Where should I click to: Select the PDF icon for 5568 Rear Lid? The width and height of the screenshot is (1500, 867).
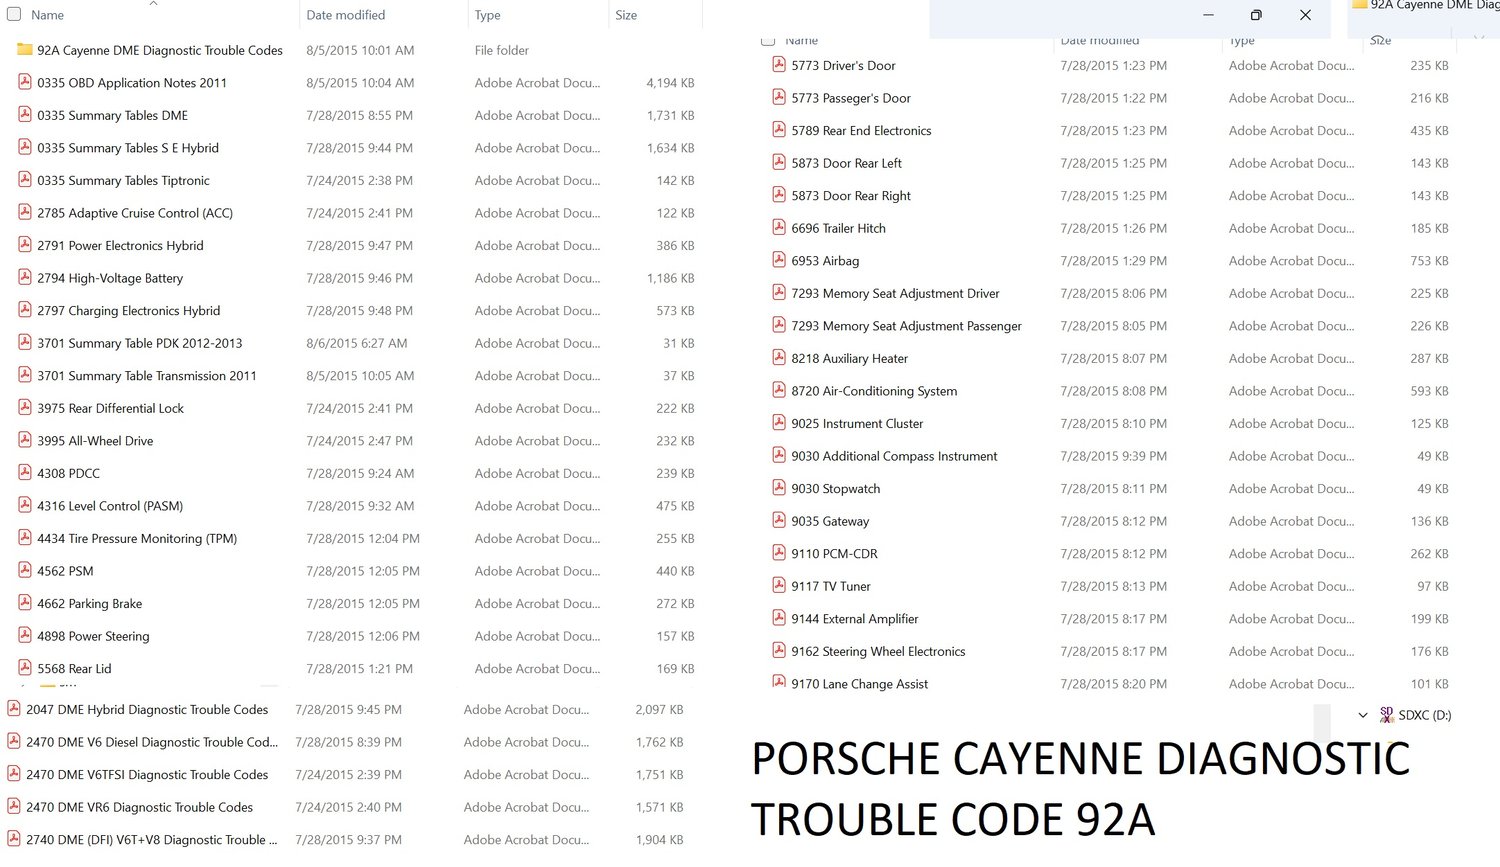click(25, 668)
